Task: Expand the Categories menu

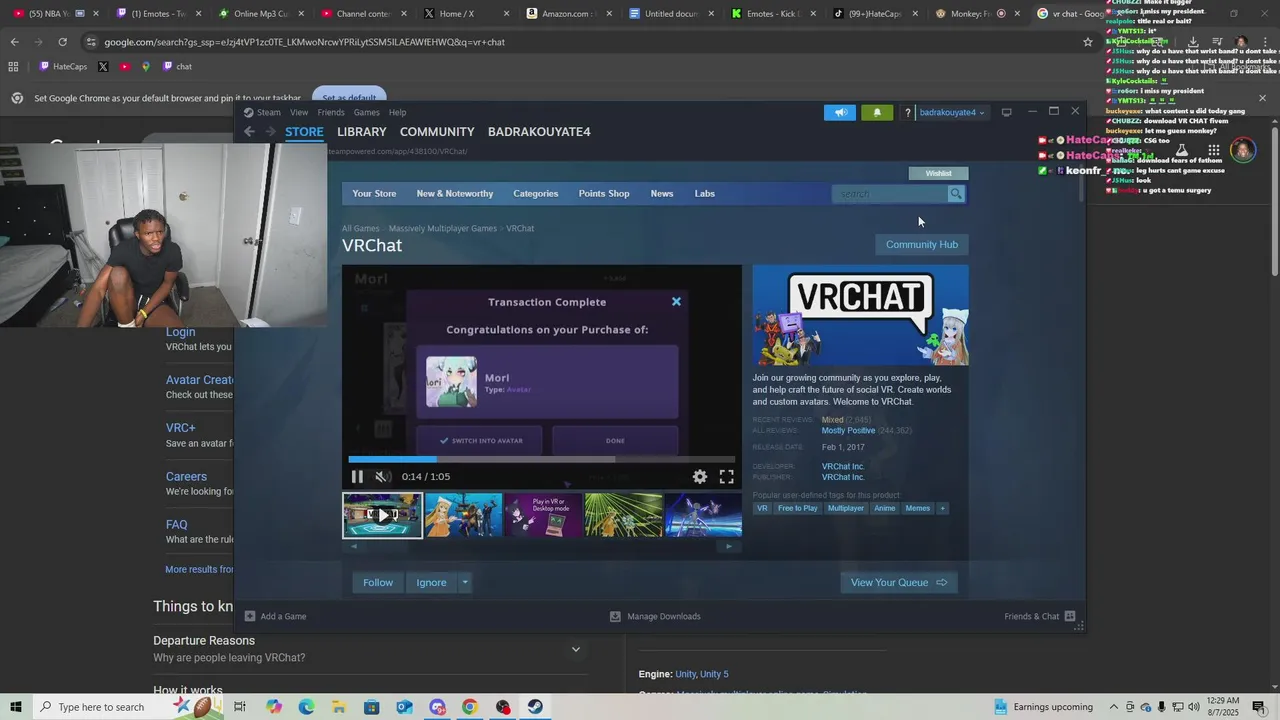Action: 536,194
